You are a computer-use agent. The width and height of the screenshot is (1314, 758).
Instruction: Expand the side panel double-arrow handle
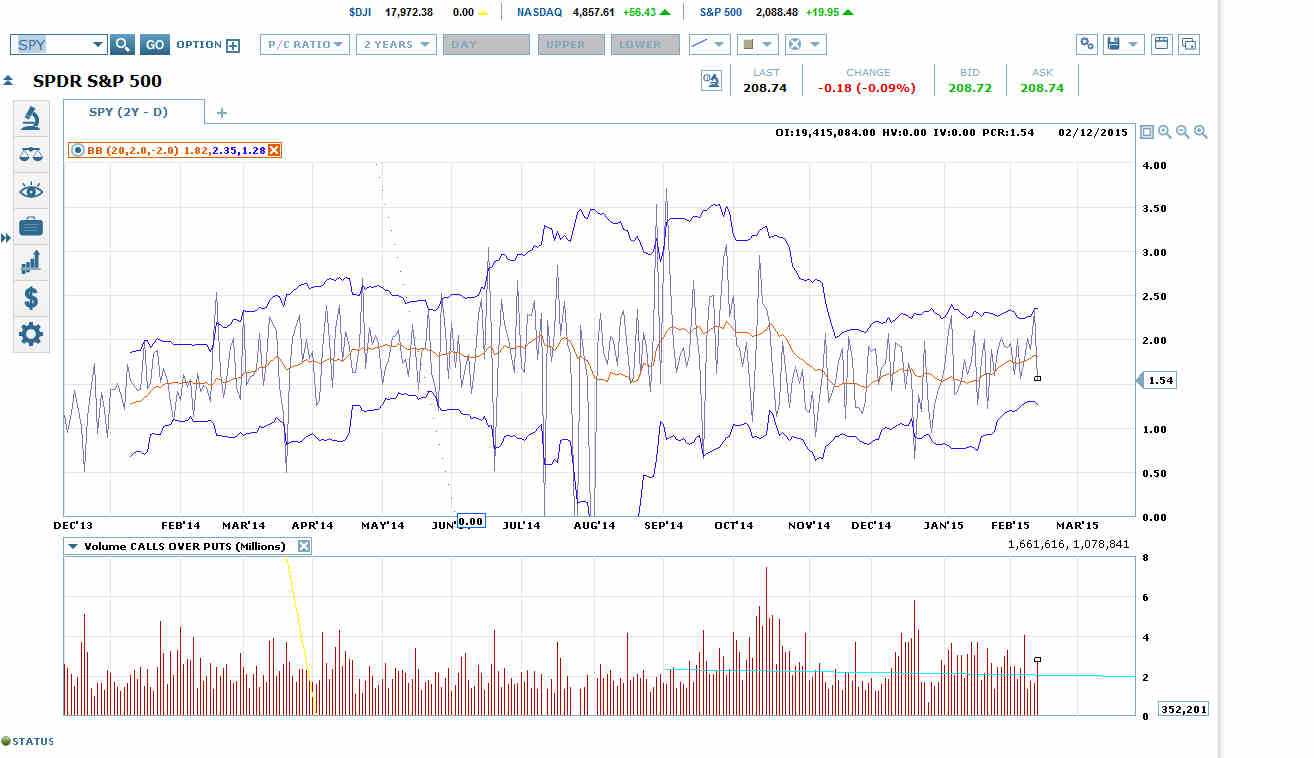pos(5,238)
